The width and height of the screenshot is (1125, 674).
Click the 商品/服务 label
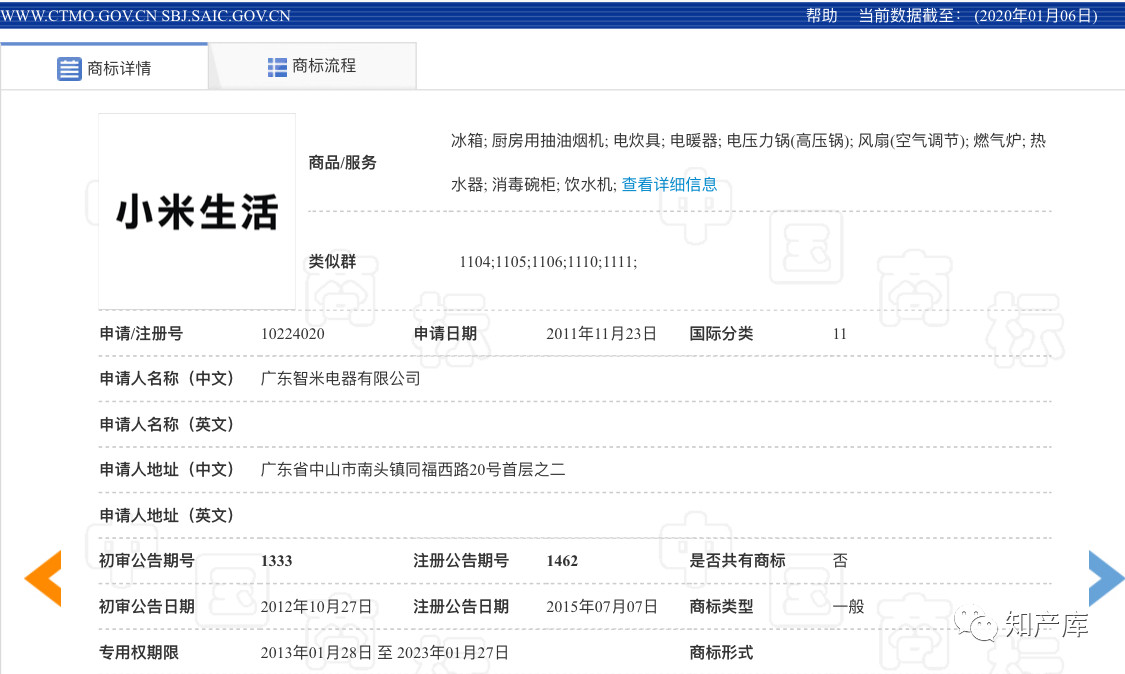pyautogui.click(x=342, y=163)
